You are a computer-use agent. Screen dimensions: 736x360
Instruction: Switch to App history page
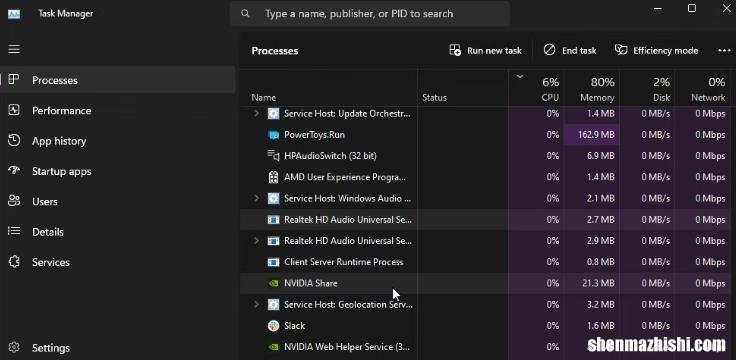coord(118,141)
